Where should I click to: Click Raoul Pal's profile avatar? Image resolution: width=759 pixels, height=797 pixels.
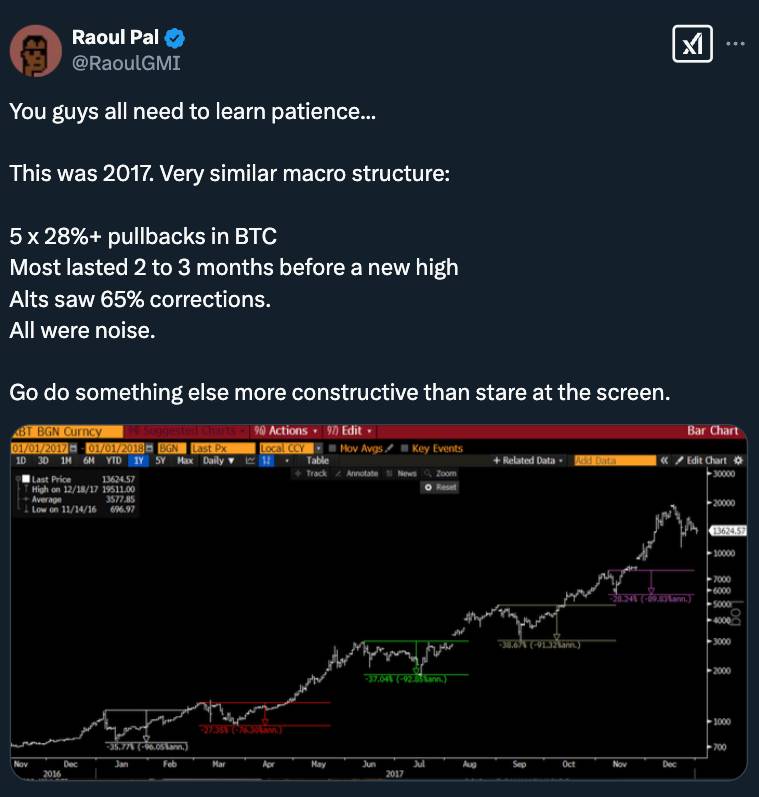[36, 51]
